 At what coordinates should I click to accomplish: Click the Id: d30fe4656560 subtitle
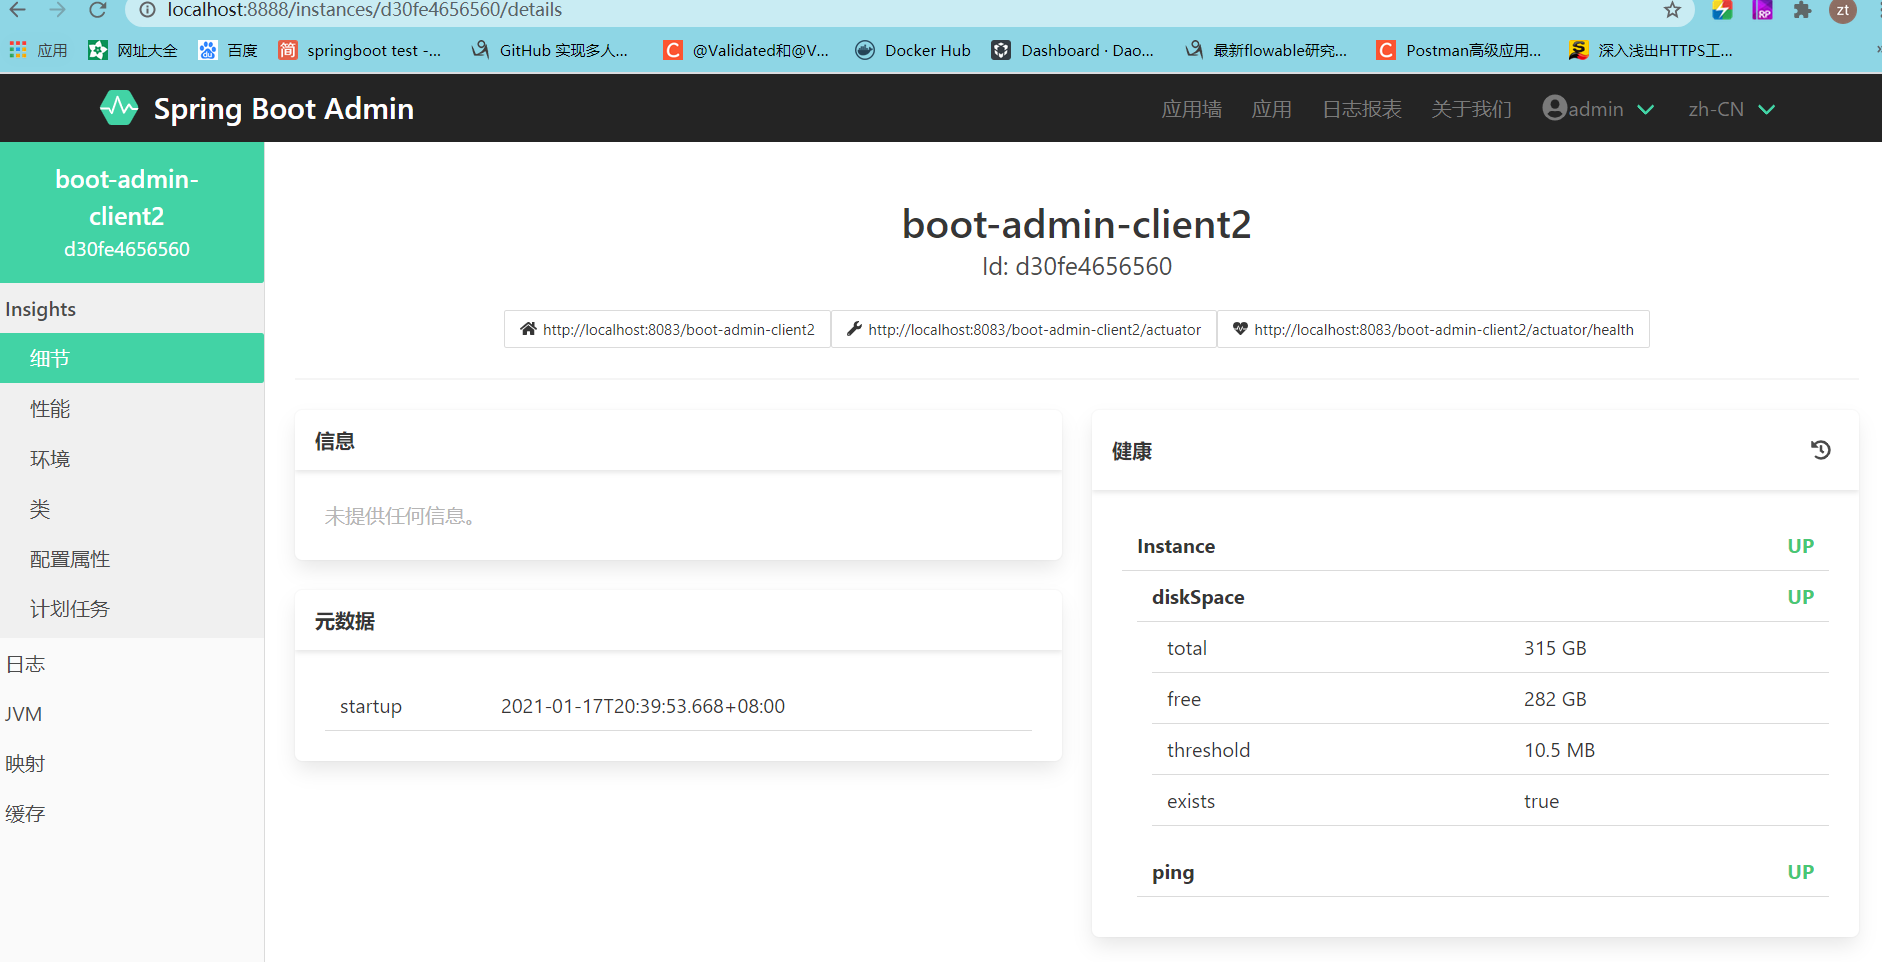click(1077, 266)
